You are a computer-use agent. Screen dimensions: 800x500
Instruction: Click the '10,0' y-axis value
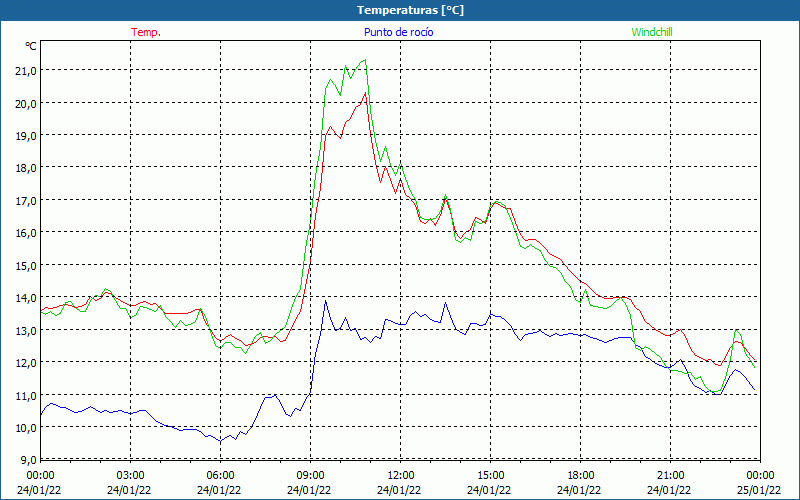click(26, 428)
